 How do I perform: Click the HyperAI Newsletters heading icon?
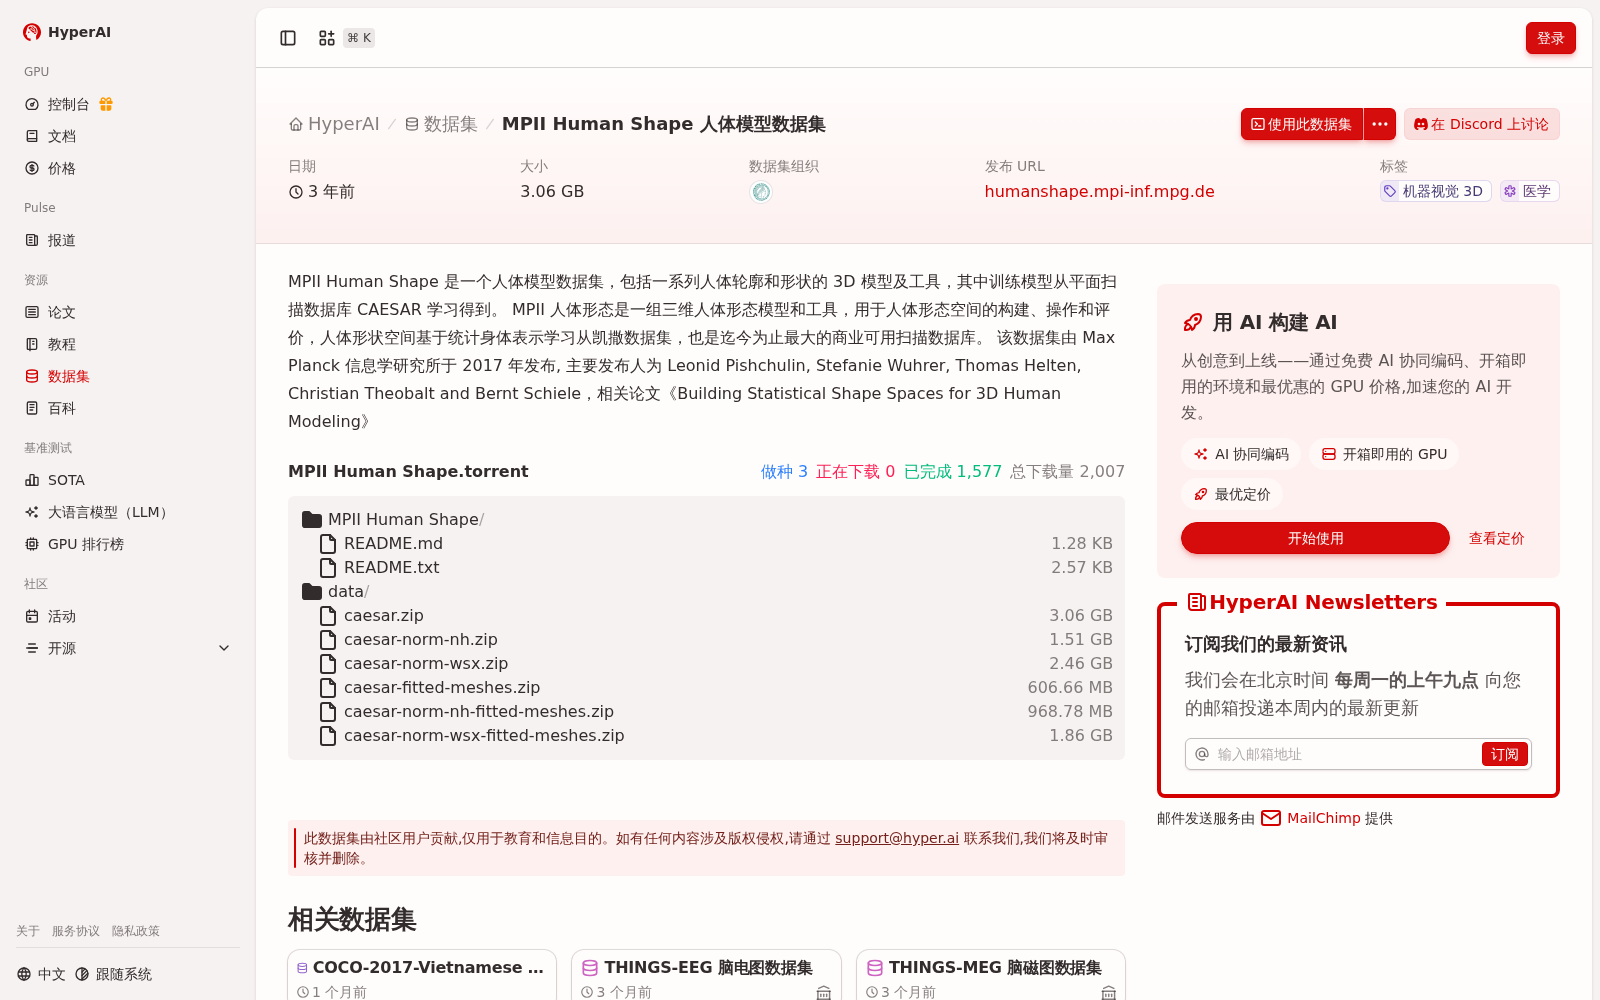tap(1196, 602)
